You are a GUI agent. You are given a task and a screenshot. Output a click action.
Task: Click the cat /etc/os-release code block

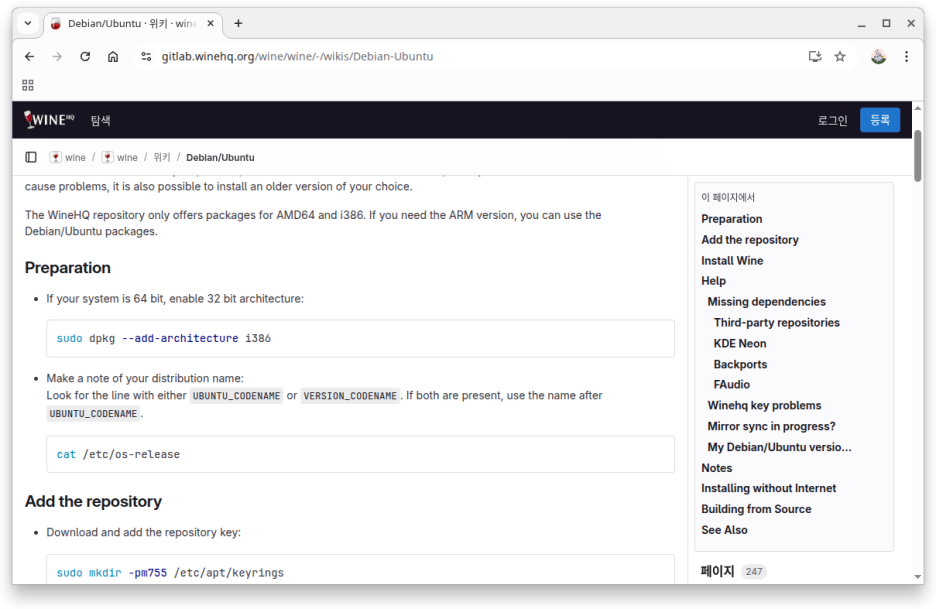361,455
